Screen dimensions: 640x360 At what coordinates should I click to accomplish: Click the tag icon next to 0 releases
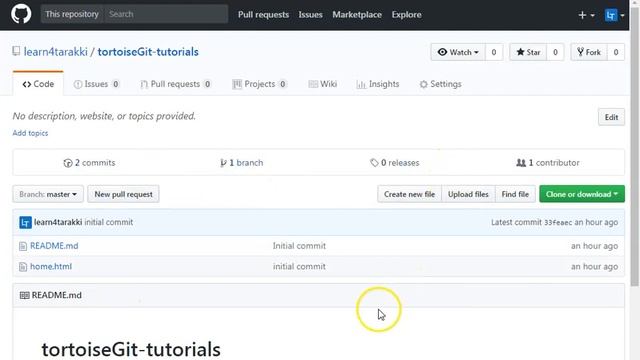pyautogui.click(x=374, y=162)
